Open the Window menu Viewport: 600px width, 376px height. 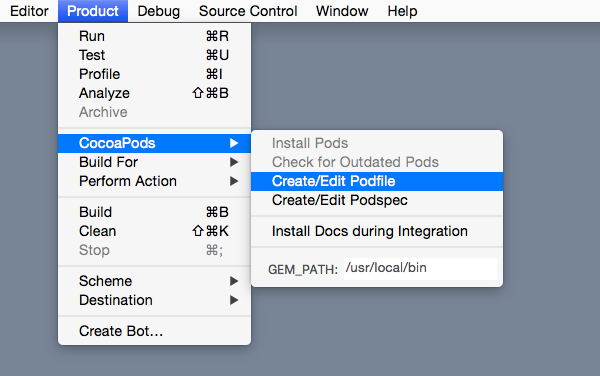click(342, 11)
